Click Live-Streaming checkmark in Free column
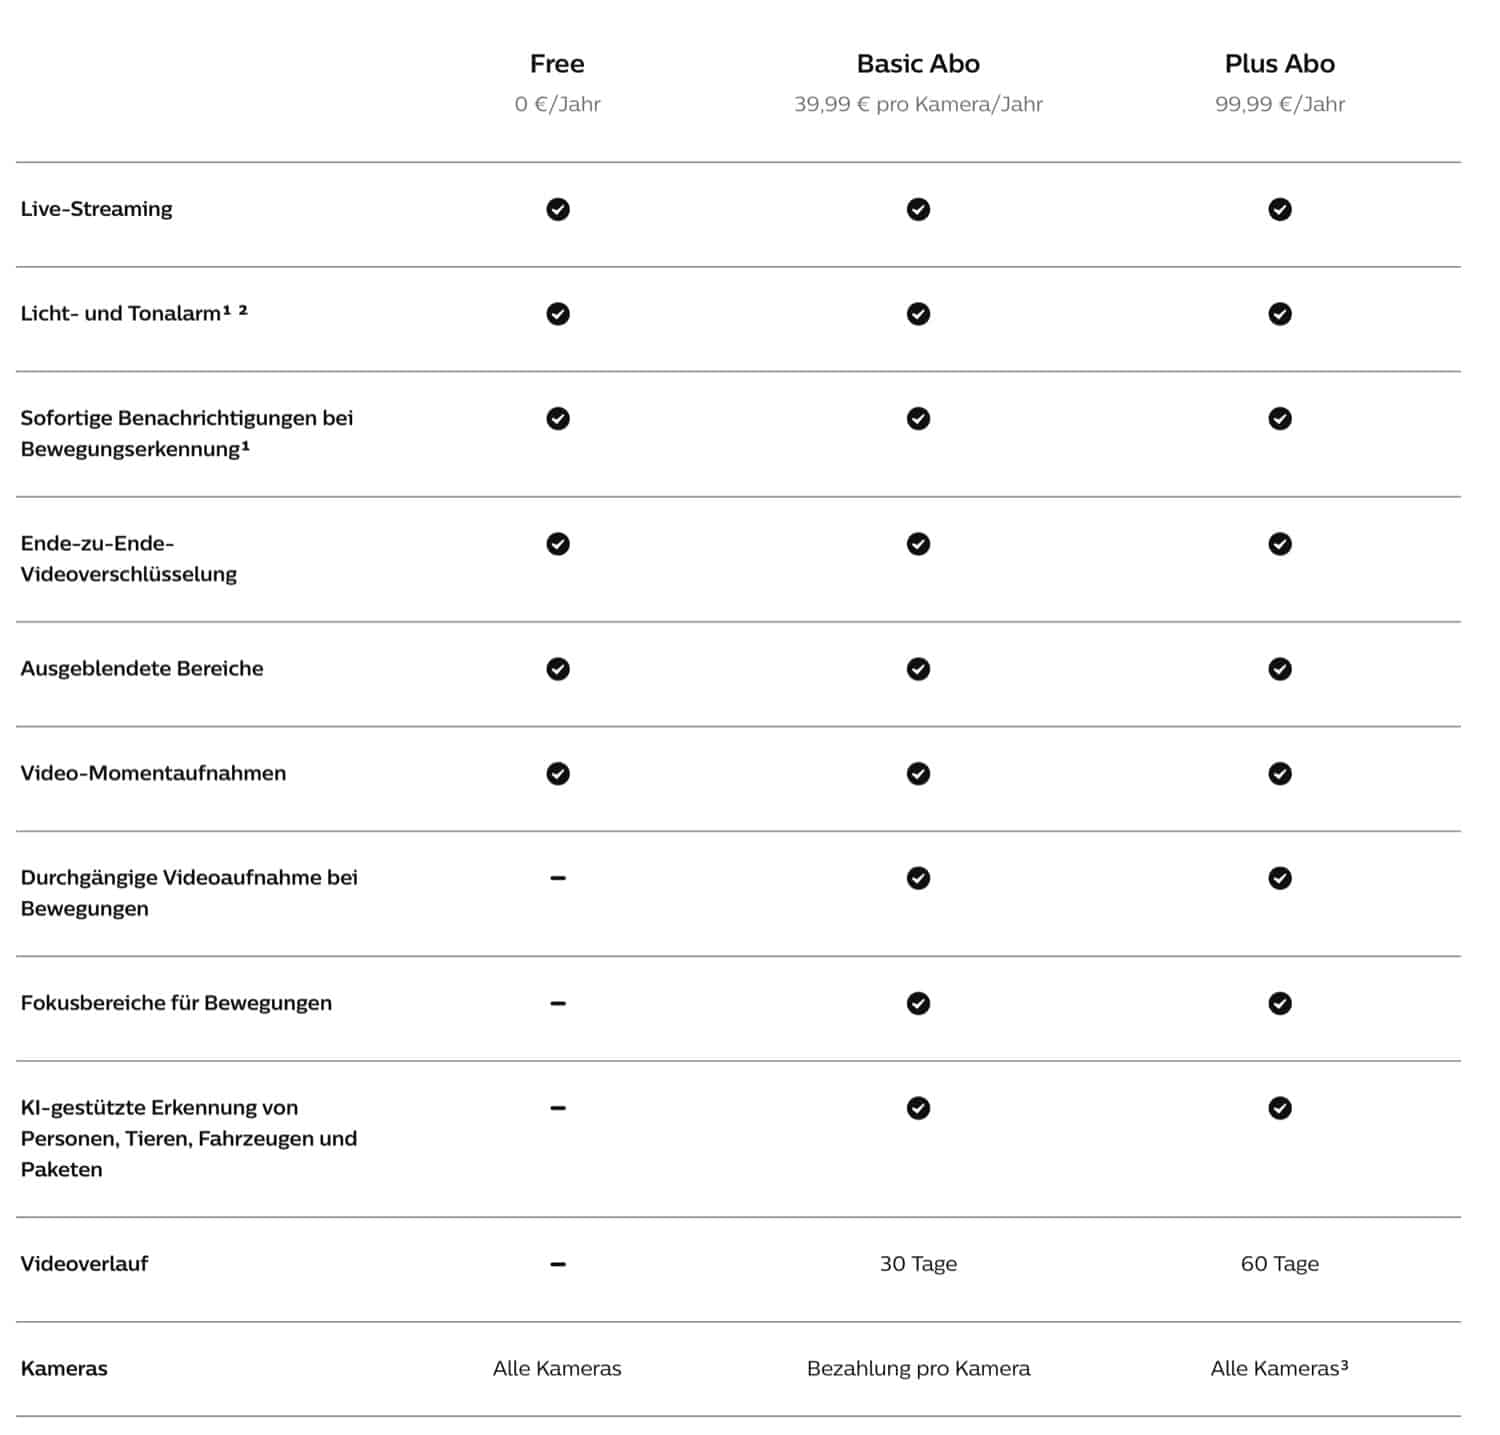The width and height of the screenshot is (1500, 1435). pos(558,209)
